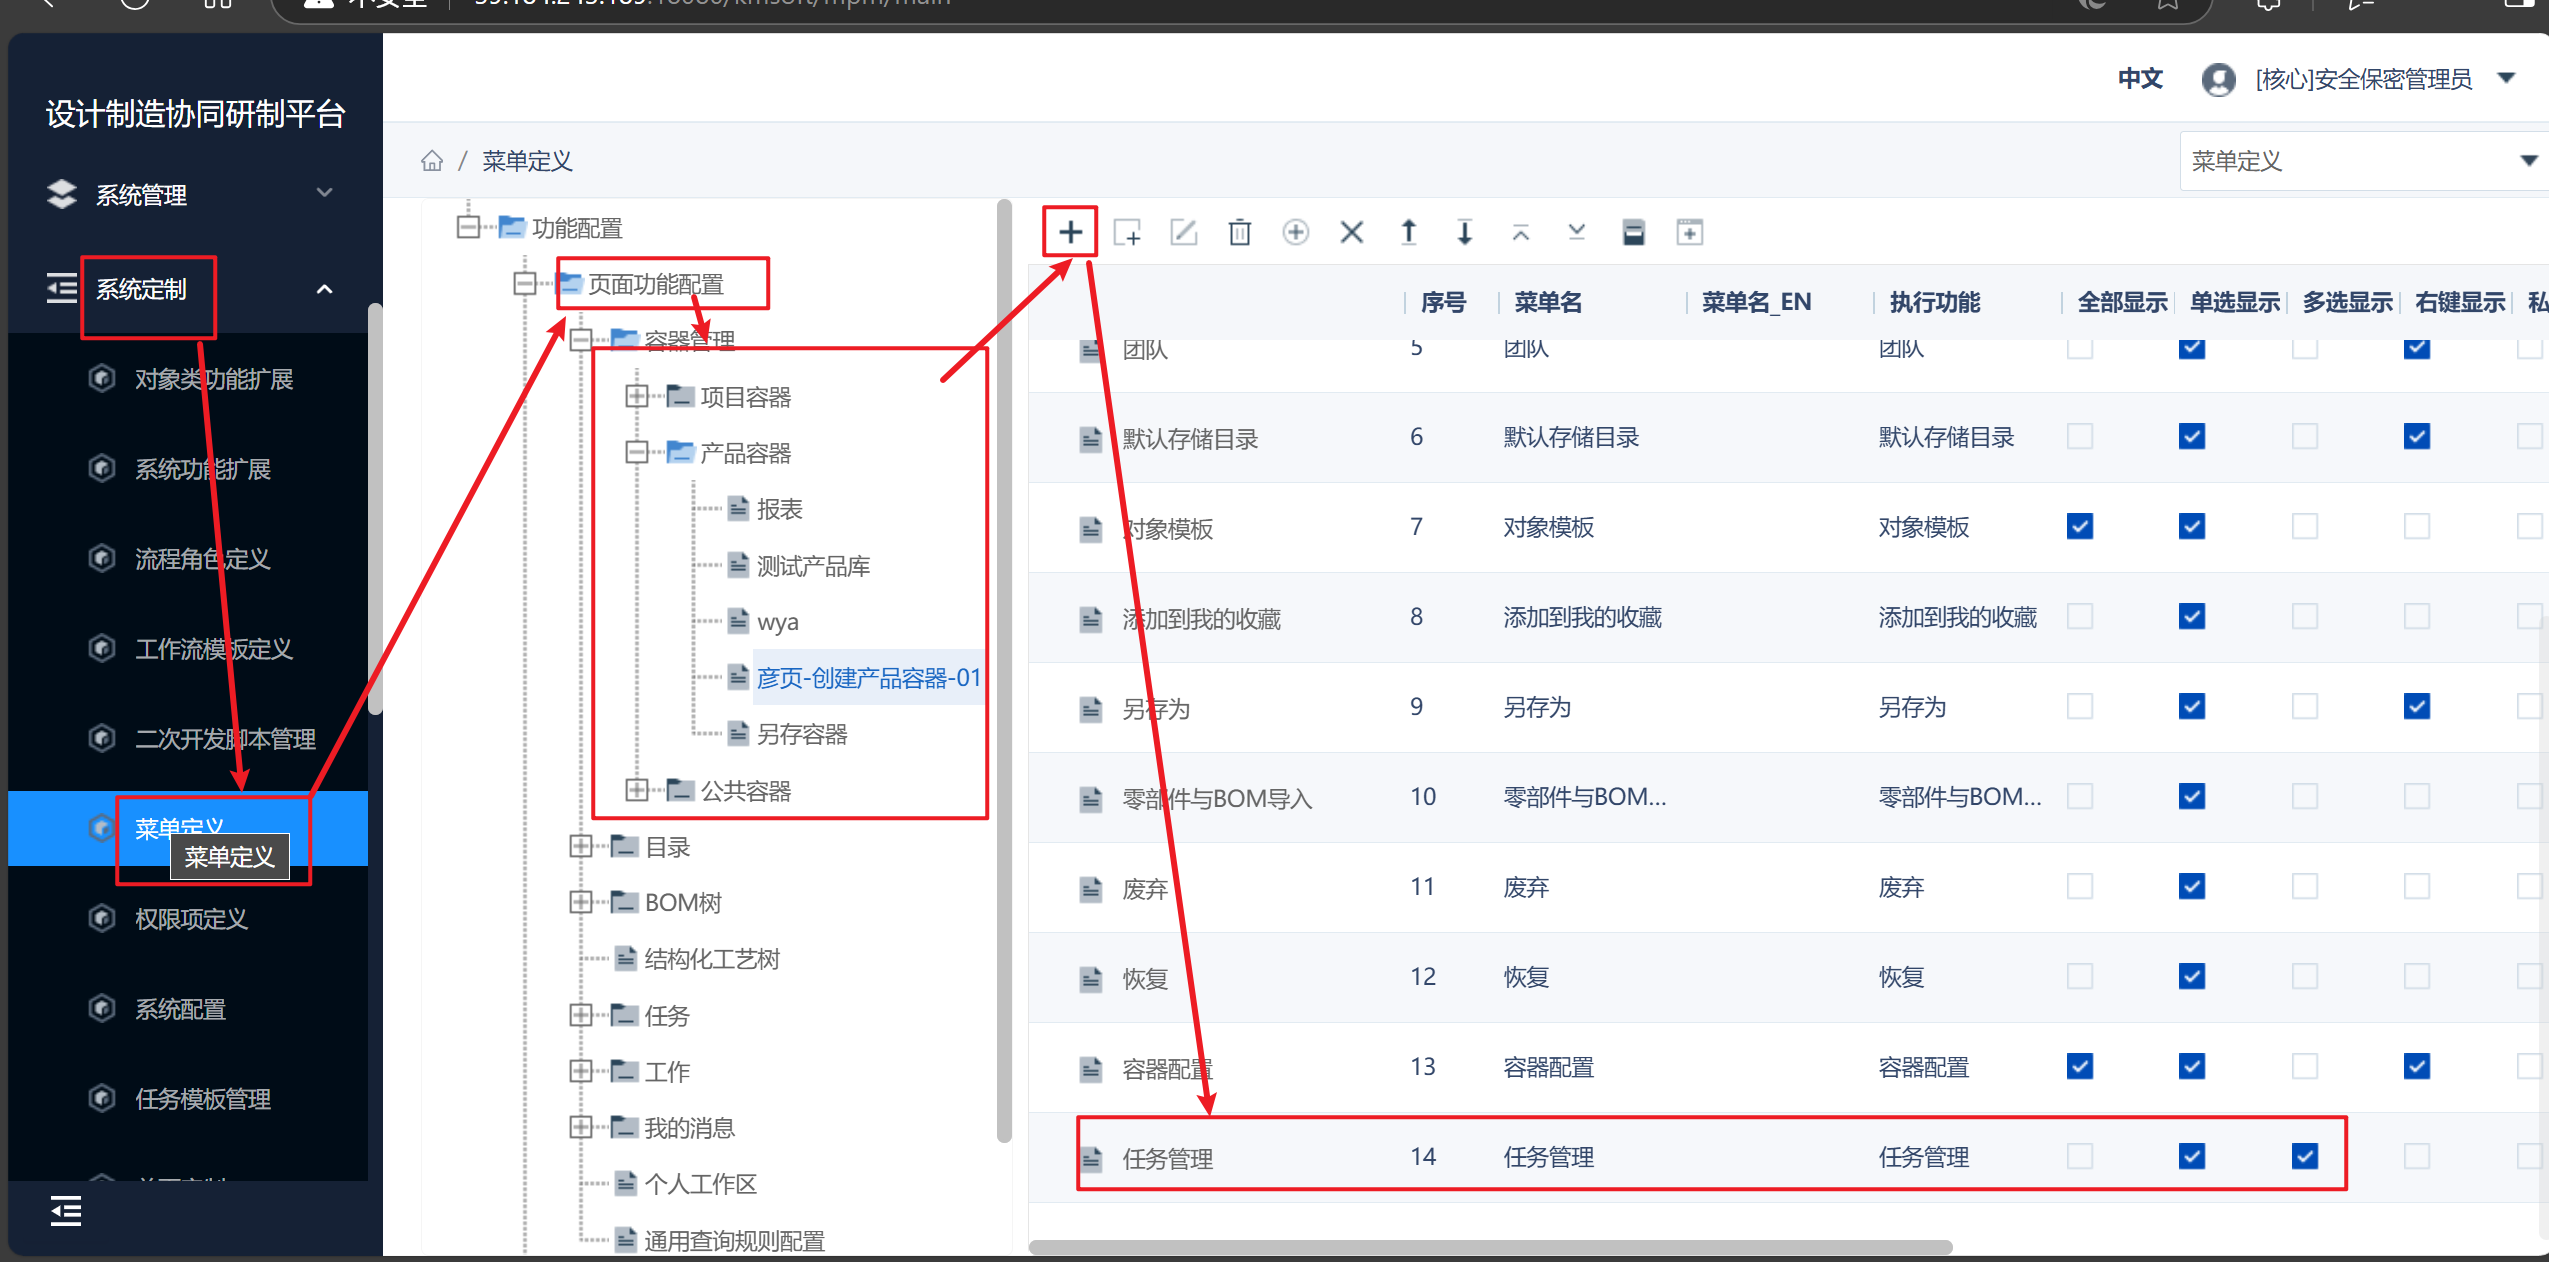This screenshot has height=1262, width=2549.
Task: Click the home breadcrumb icon
Action: click(431, 161)
